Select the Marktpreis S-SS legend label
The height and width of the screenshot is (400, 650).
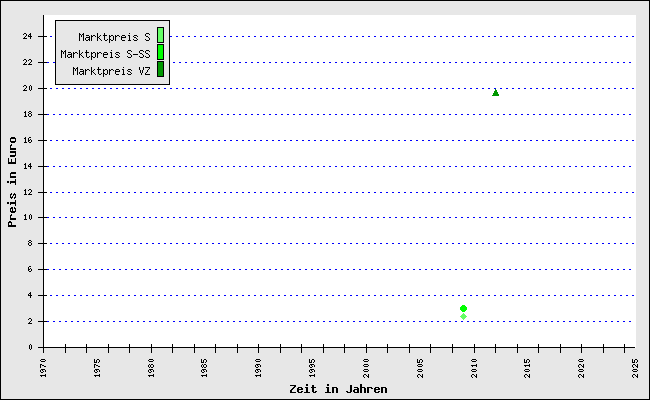pos(105,54)
